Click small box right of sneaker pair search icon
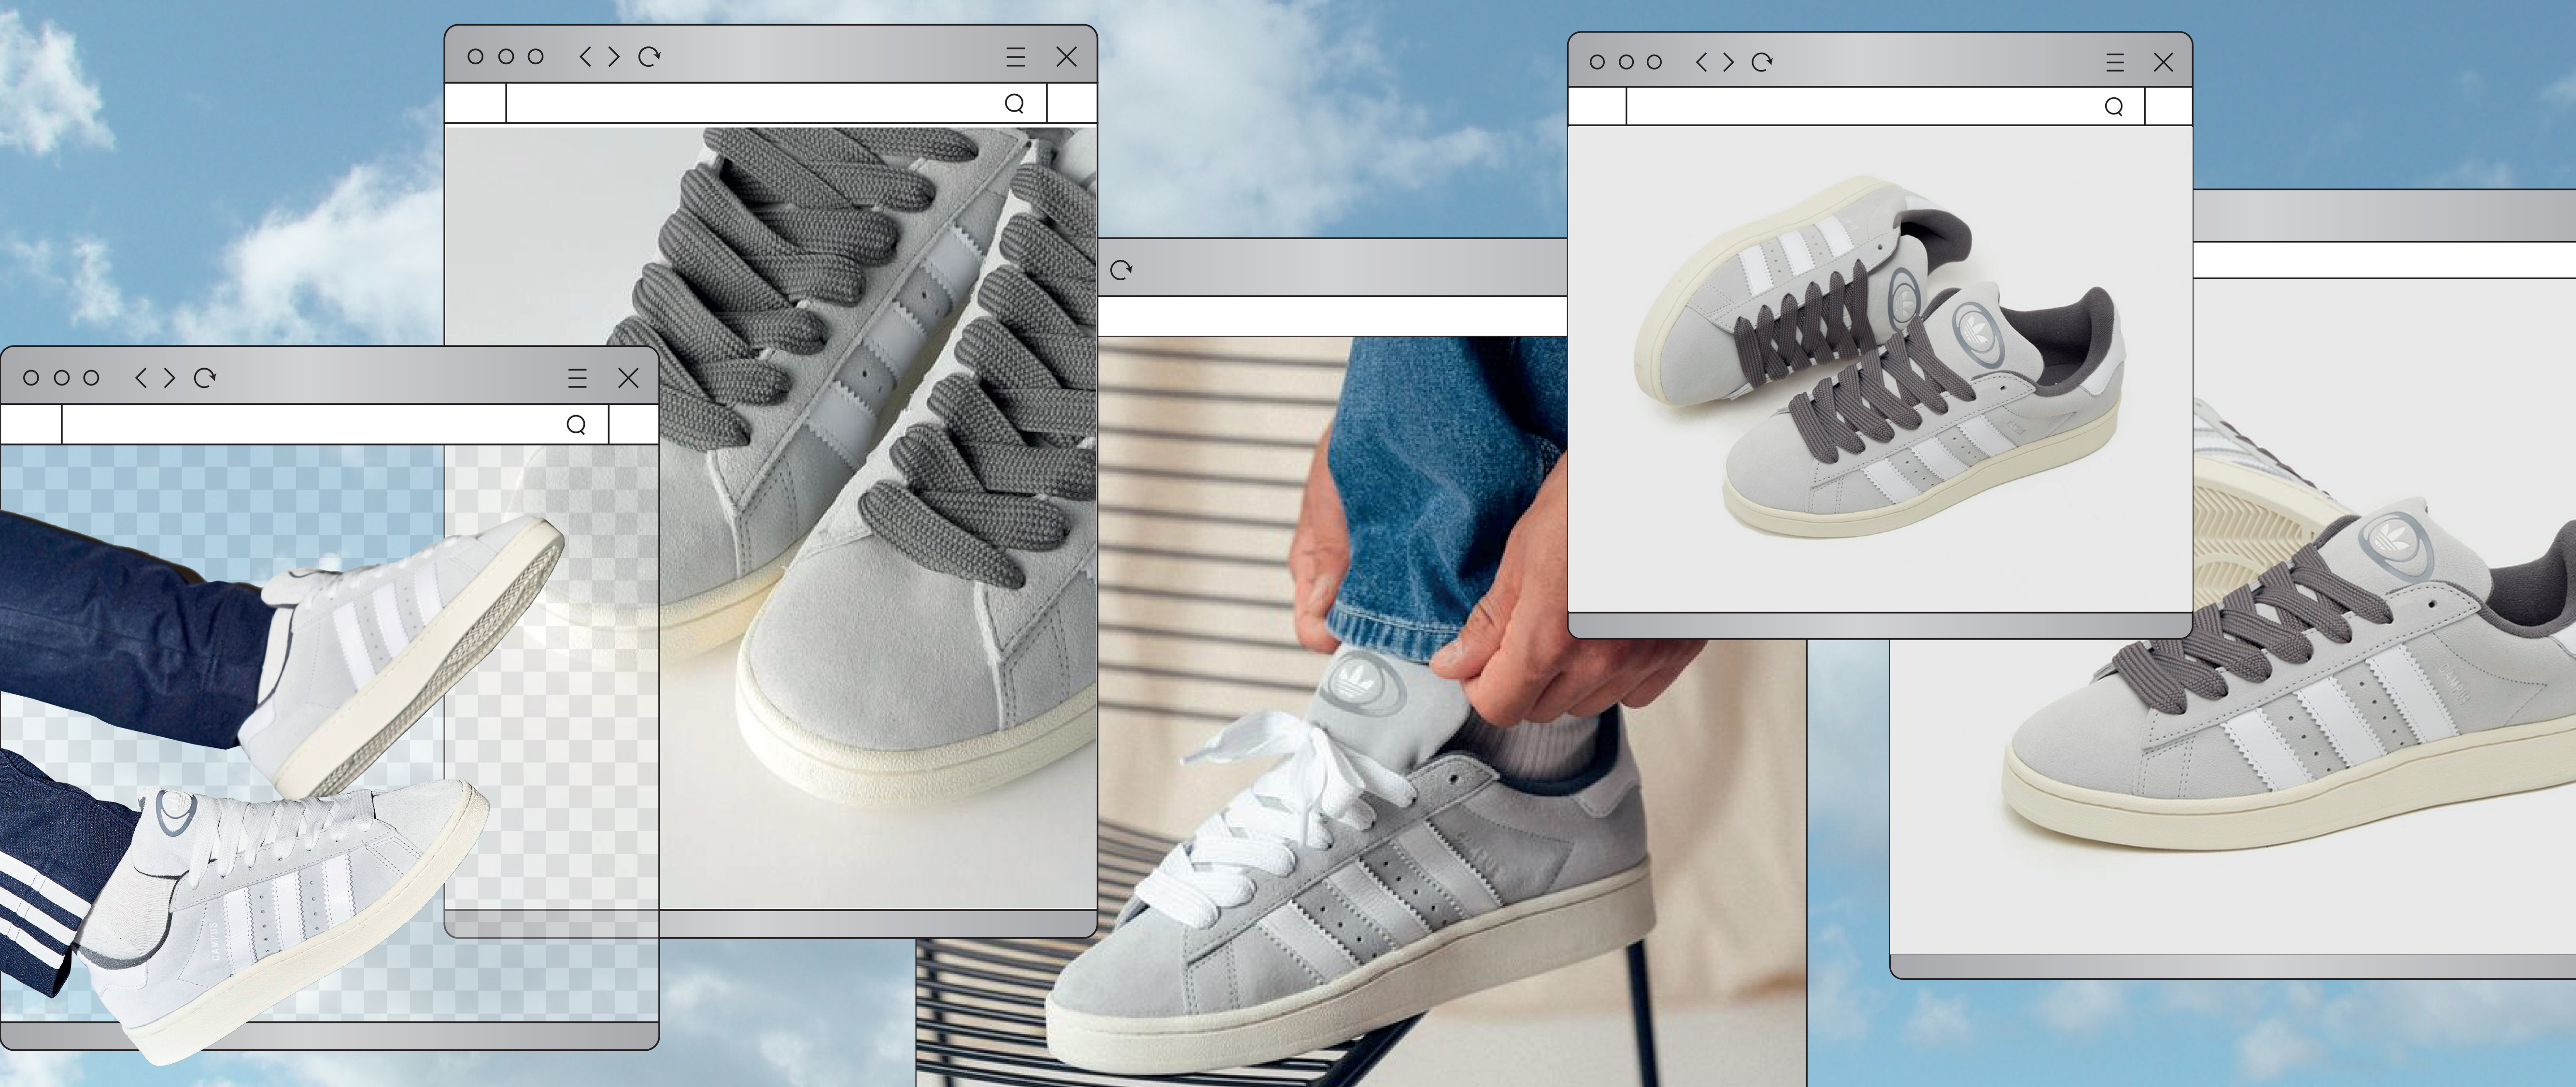The height and width of the screenshot is (1087, 2576). pyautogui.click(x=2169, y=106)
